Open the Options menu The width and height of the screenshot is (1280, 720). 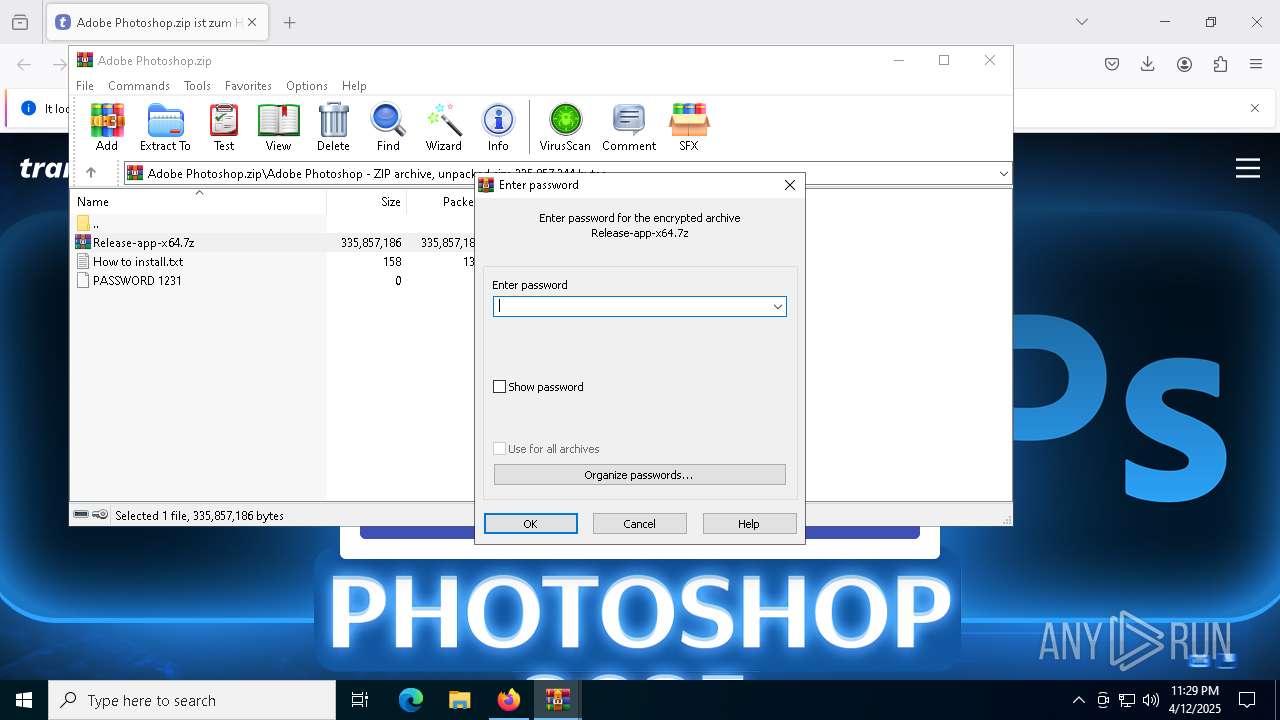tap(307, 86)
